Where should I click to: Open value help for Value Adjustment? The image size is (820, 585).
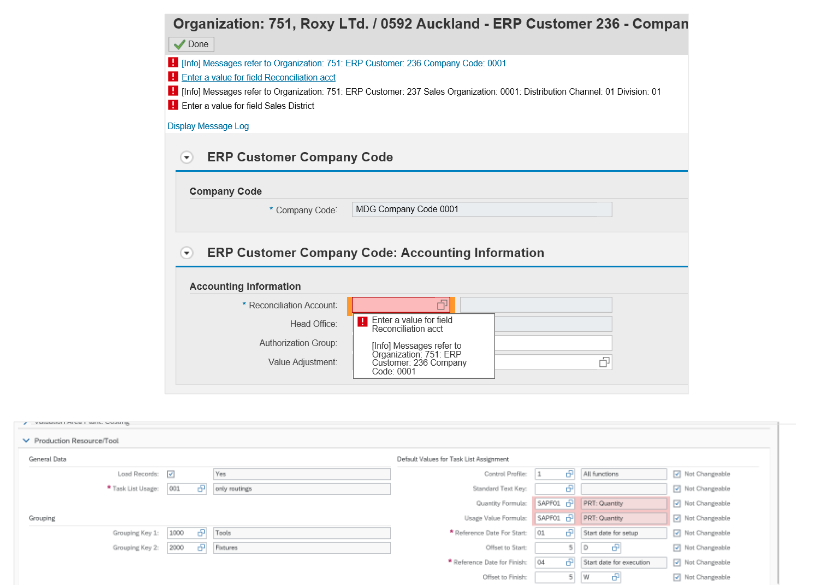pos(604,362)
